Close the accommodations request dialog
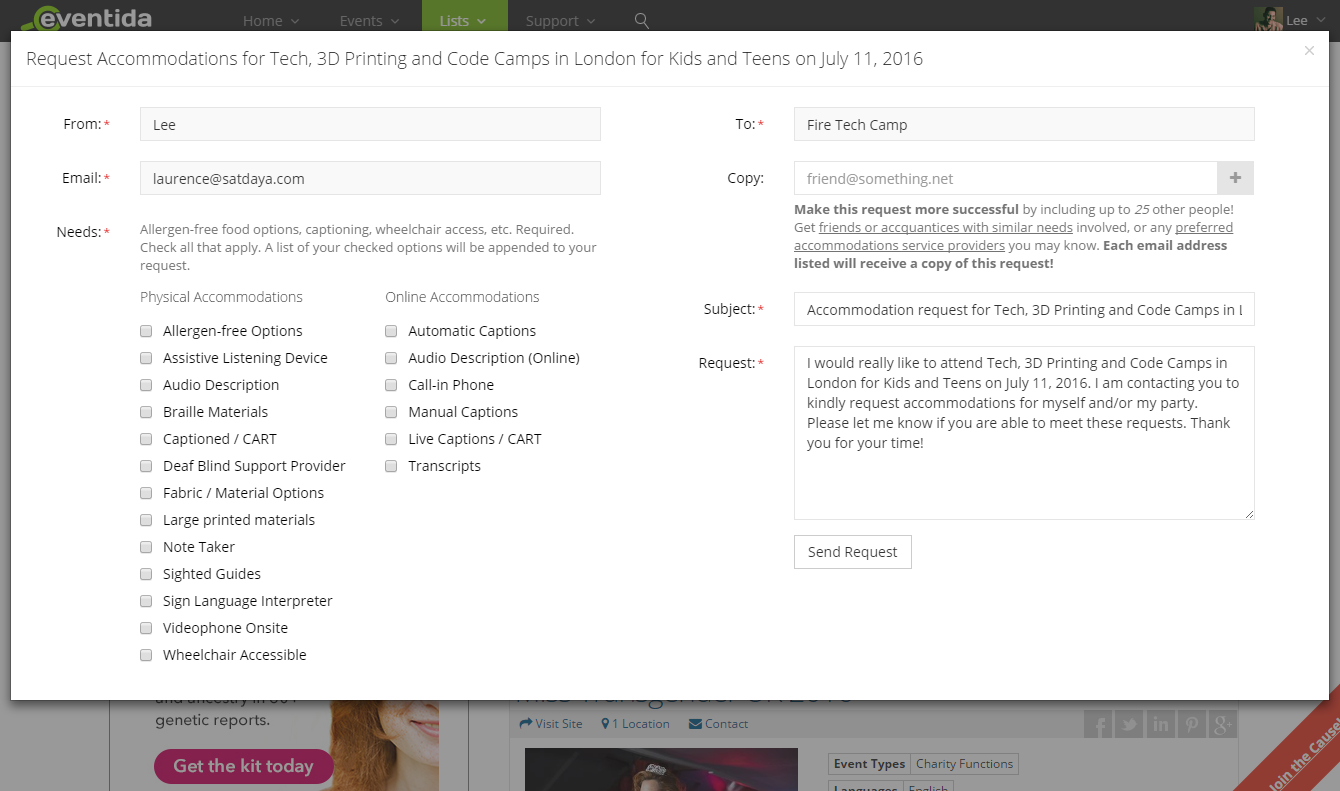Screen dimensions: 1340x791 [1309, 51]
